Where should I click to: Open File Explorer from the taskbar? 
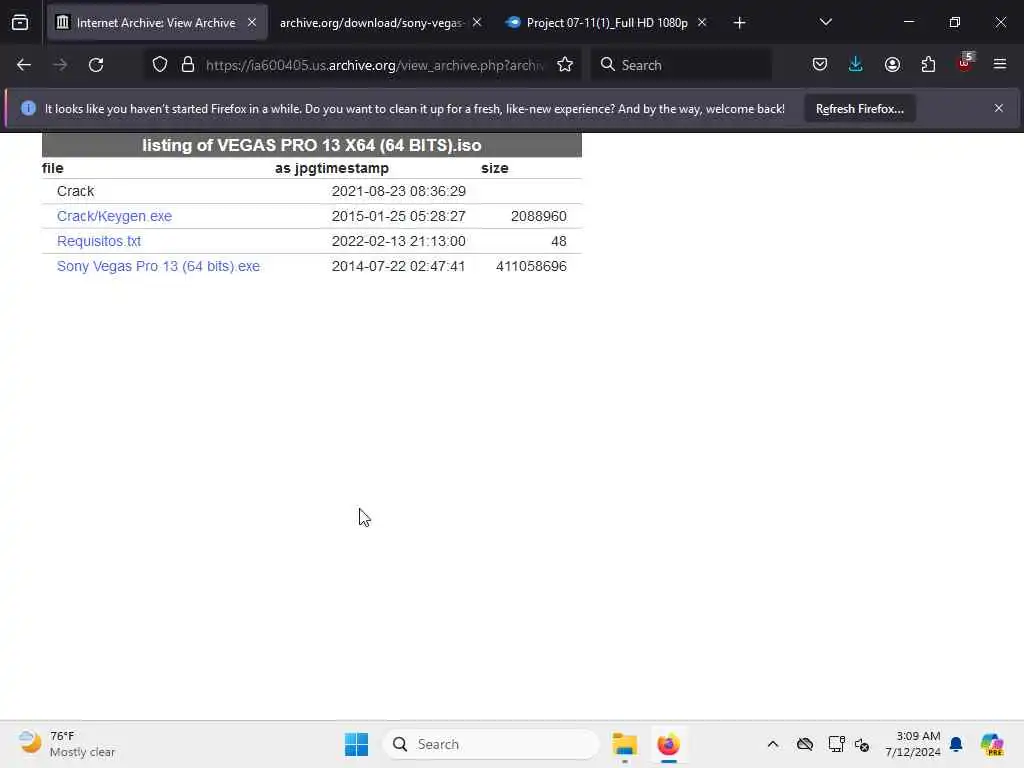[x=624, y=744]
